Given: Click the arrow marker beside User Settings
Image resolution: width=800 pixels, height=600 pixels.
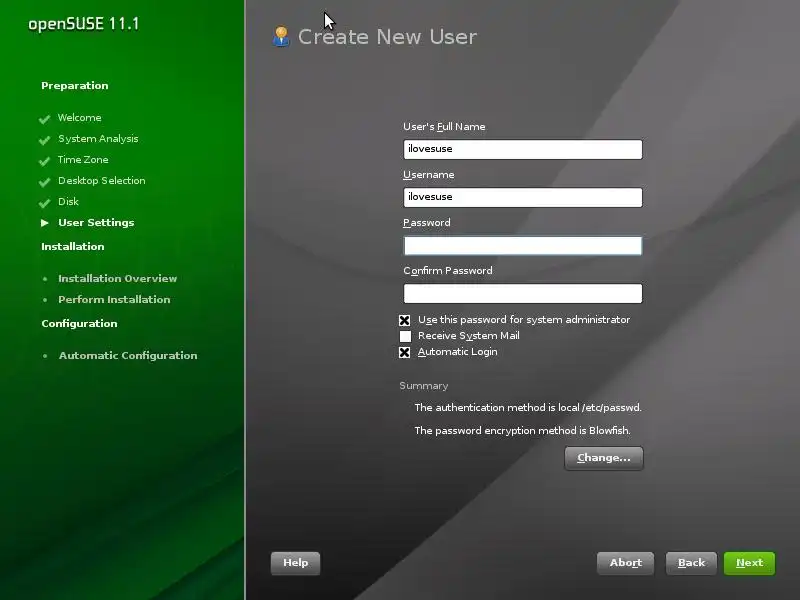Looking at the screenshot, I should [45, 223].
